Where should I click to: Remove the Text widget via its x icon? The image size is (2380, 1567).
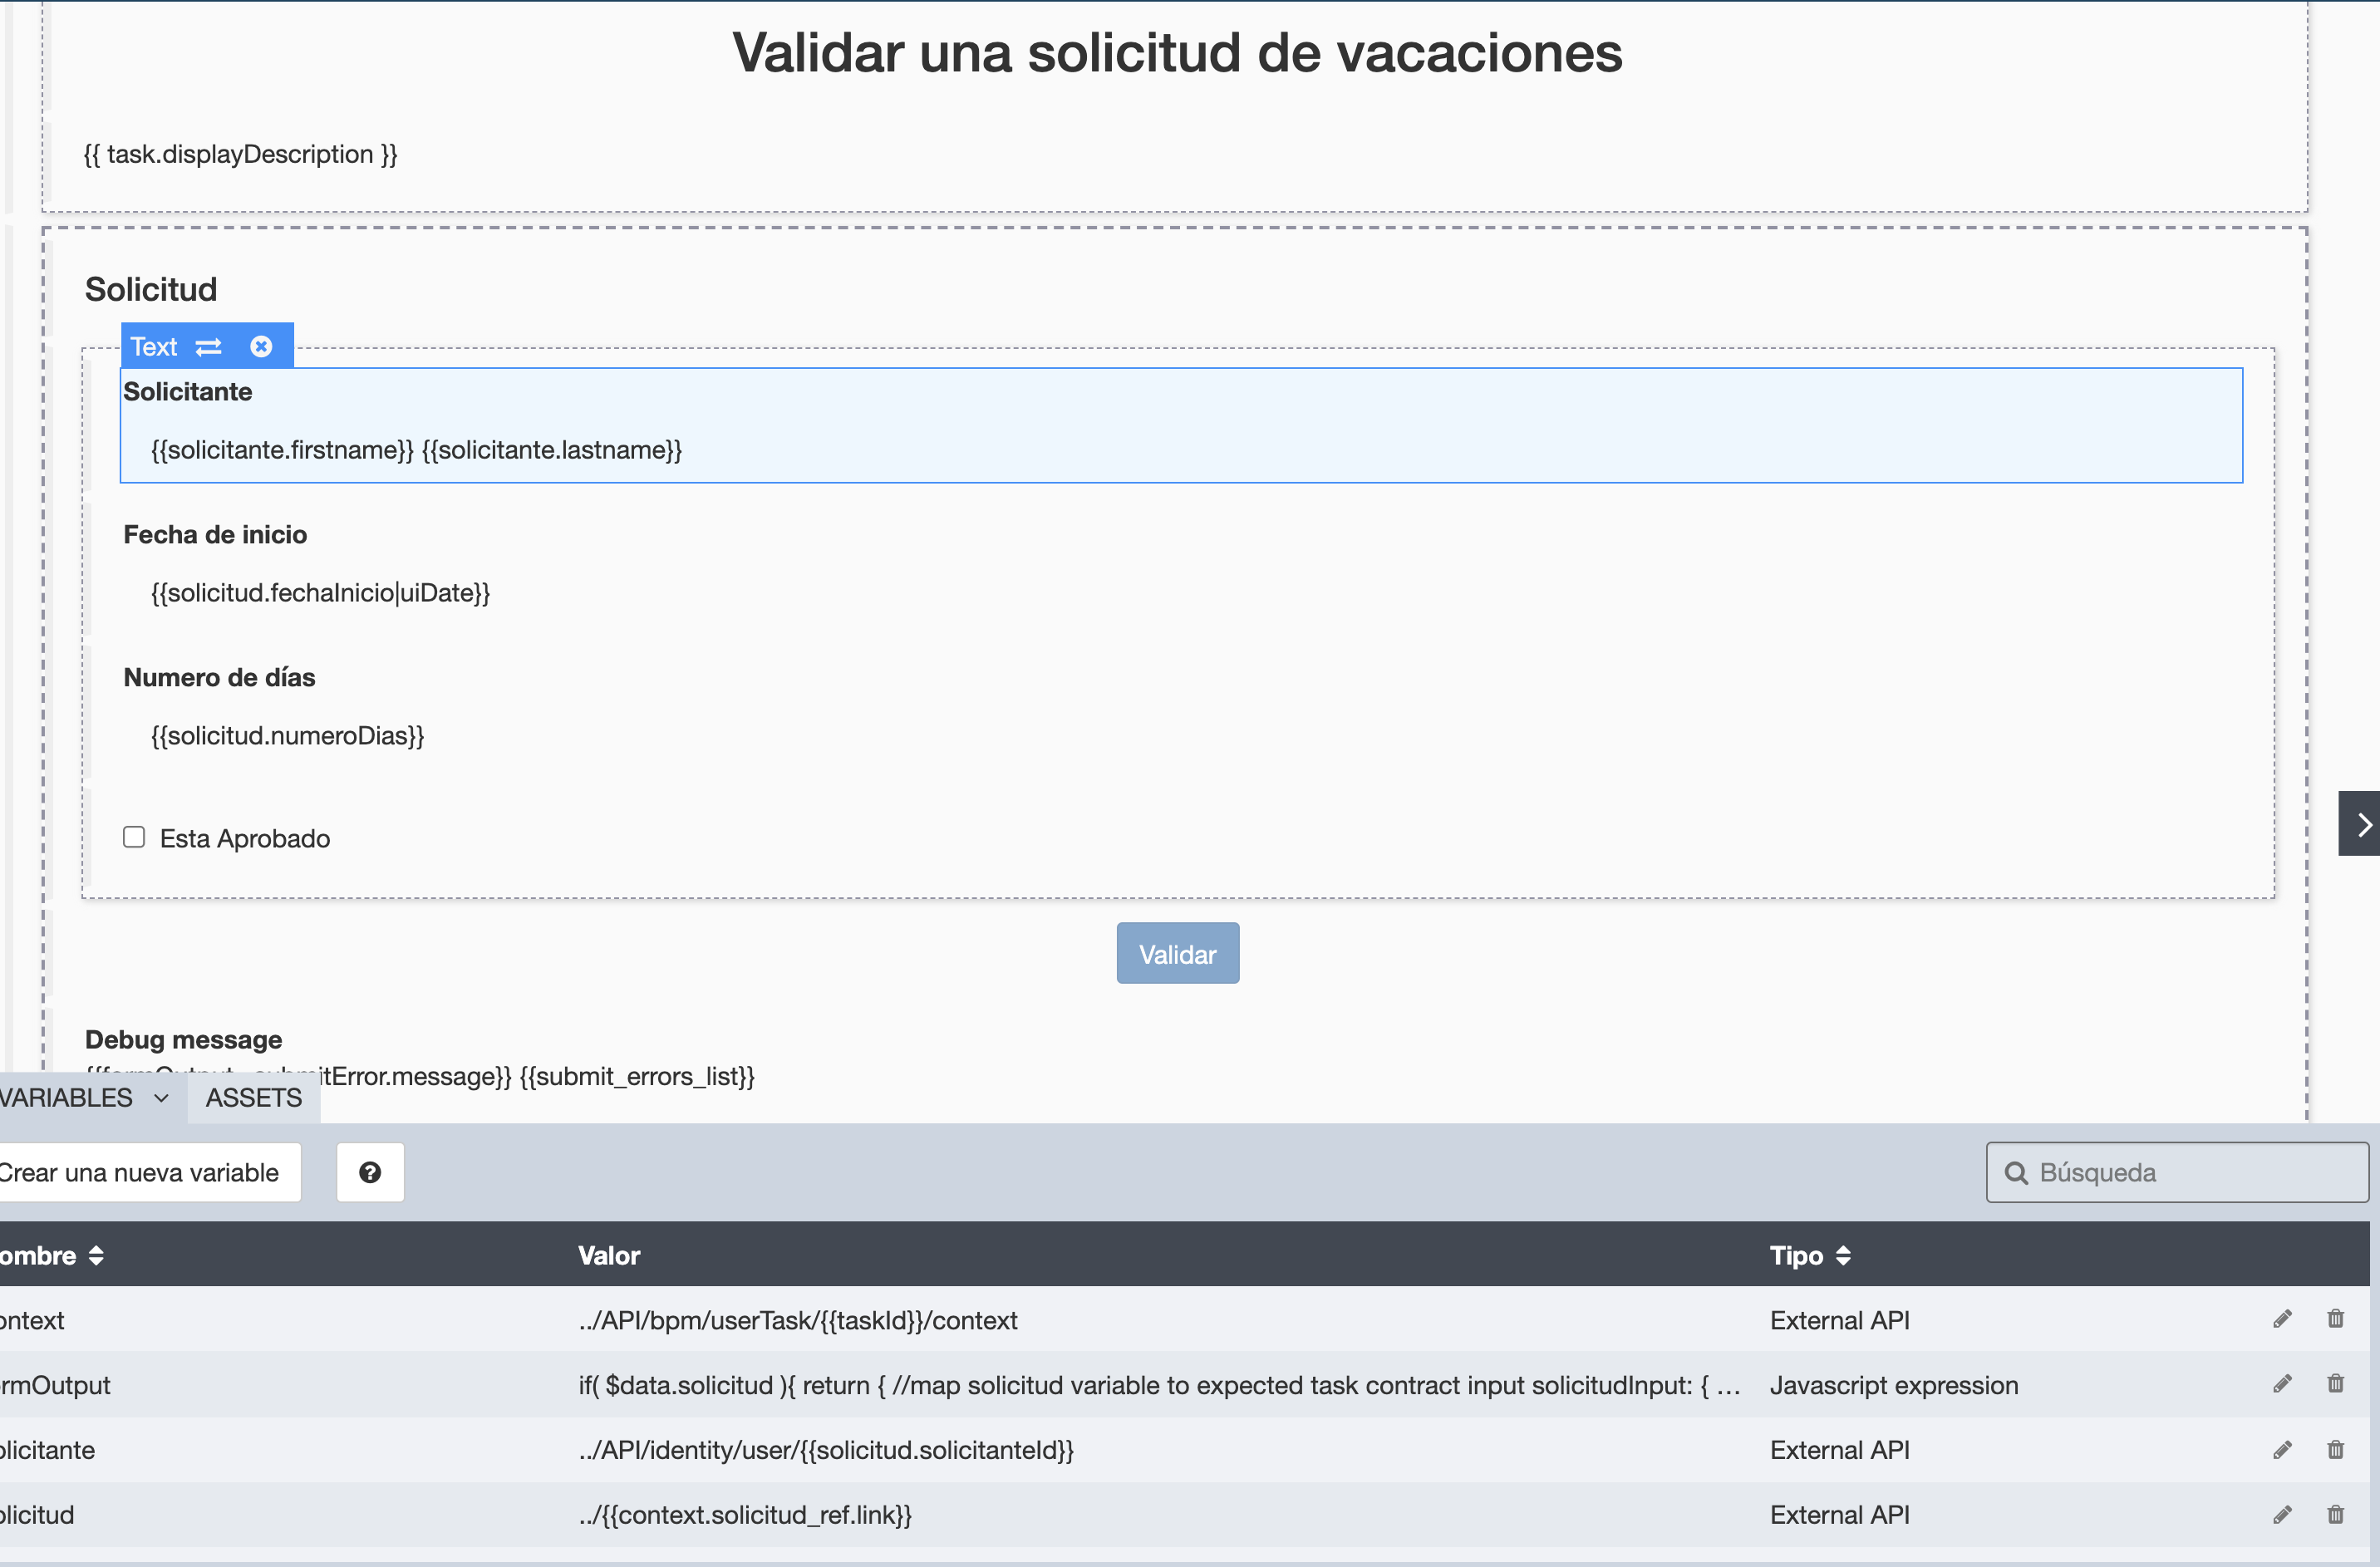pos(261,347)
